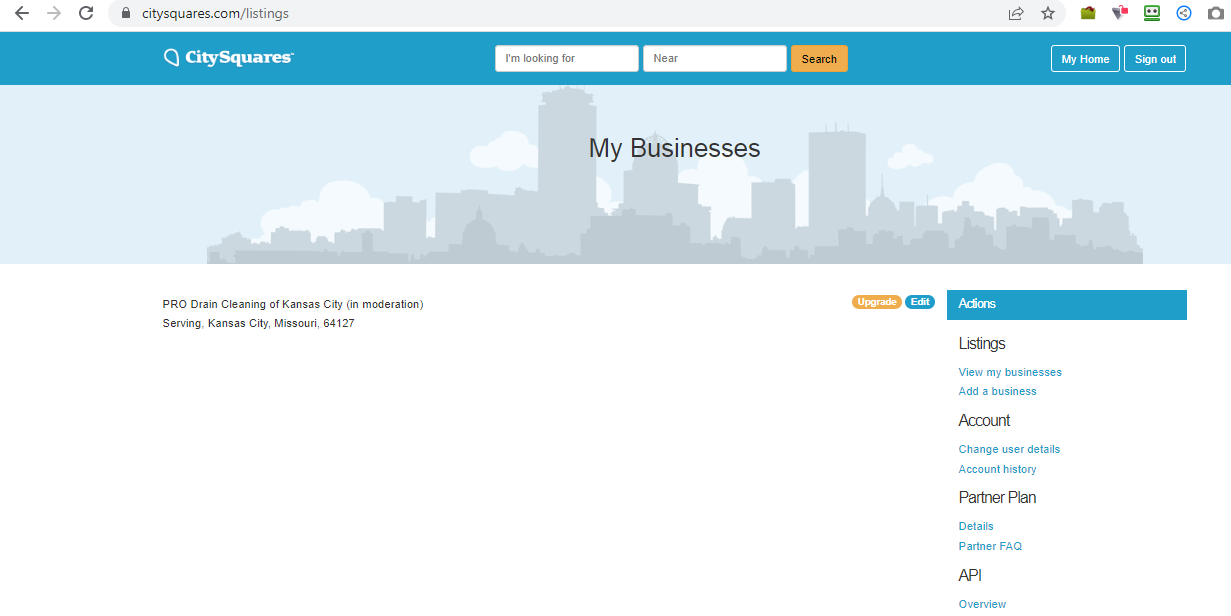Click the API section heading

click(970, 575)
